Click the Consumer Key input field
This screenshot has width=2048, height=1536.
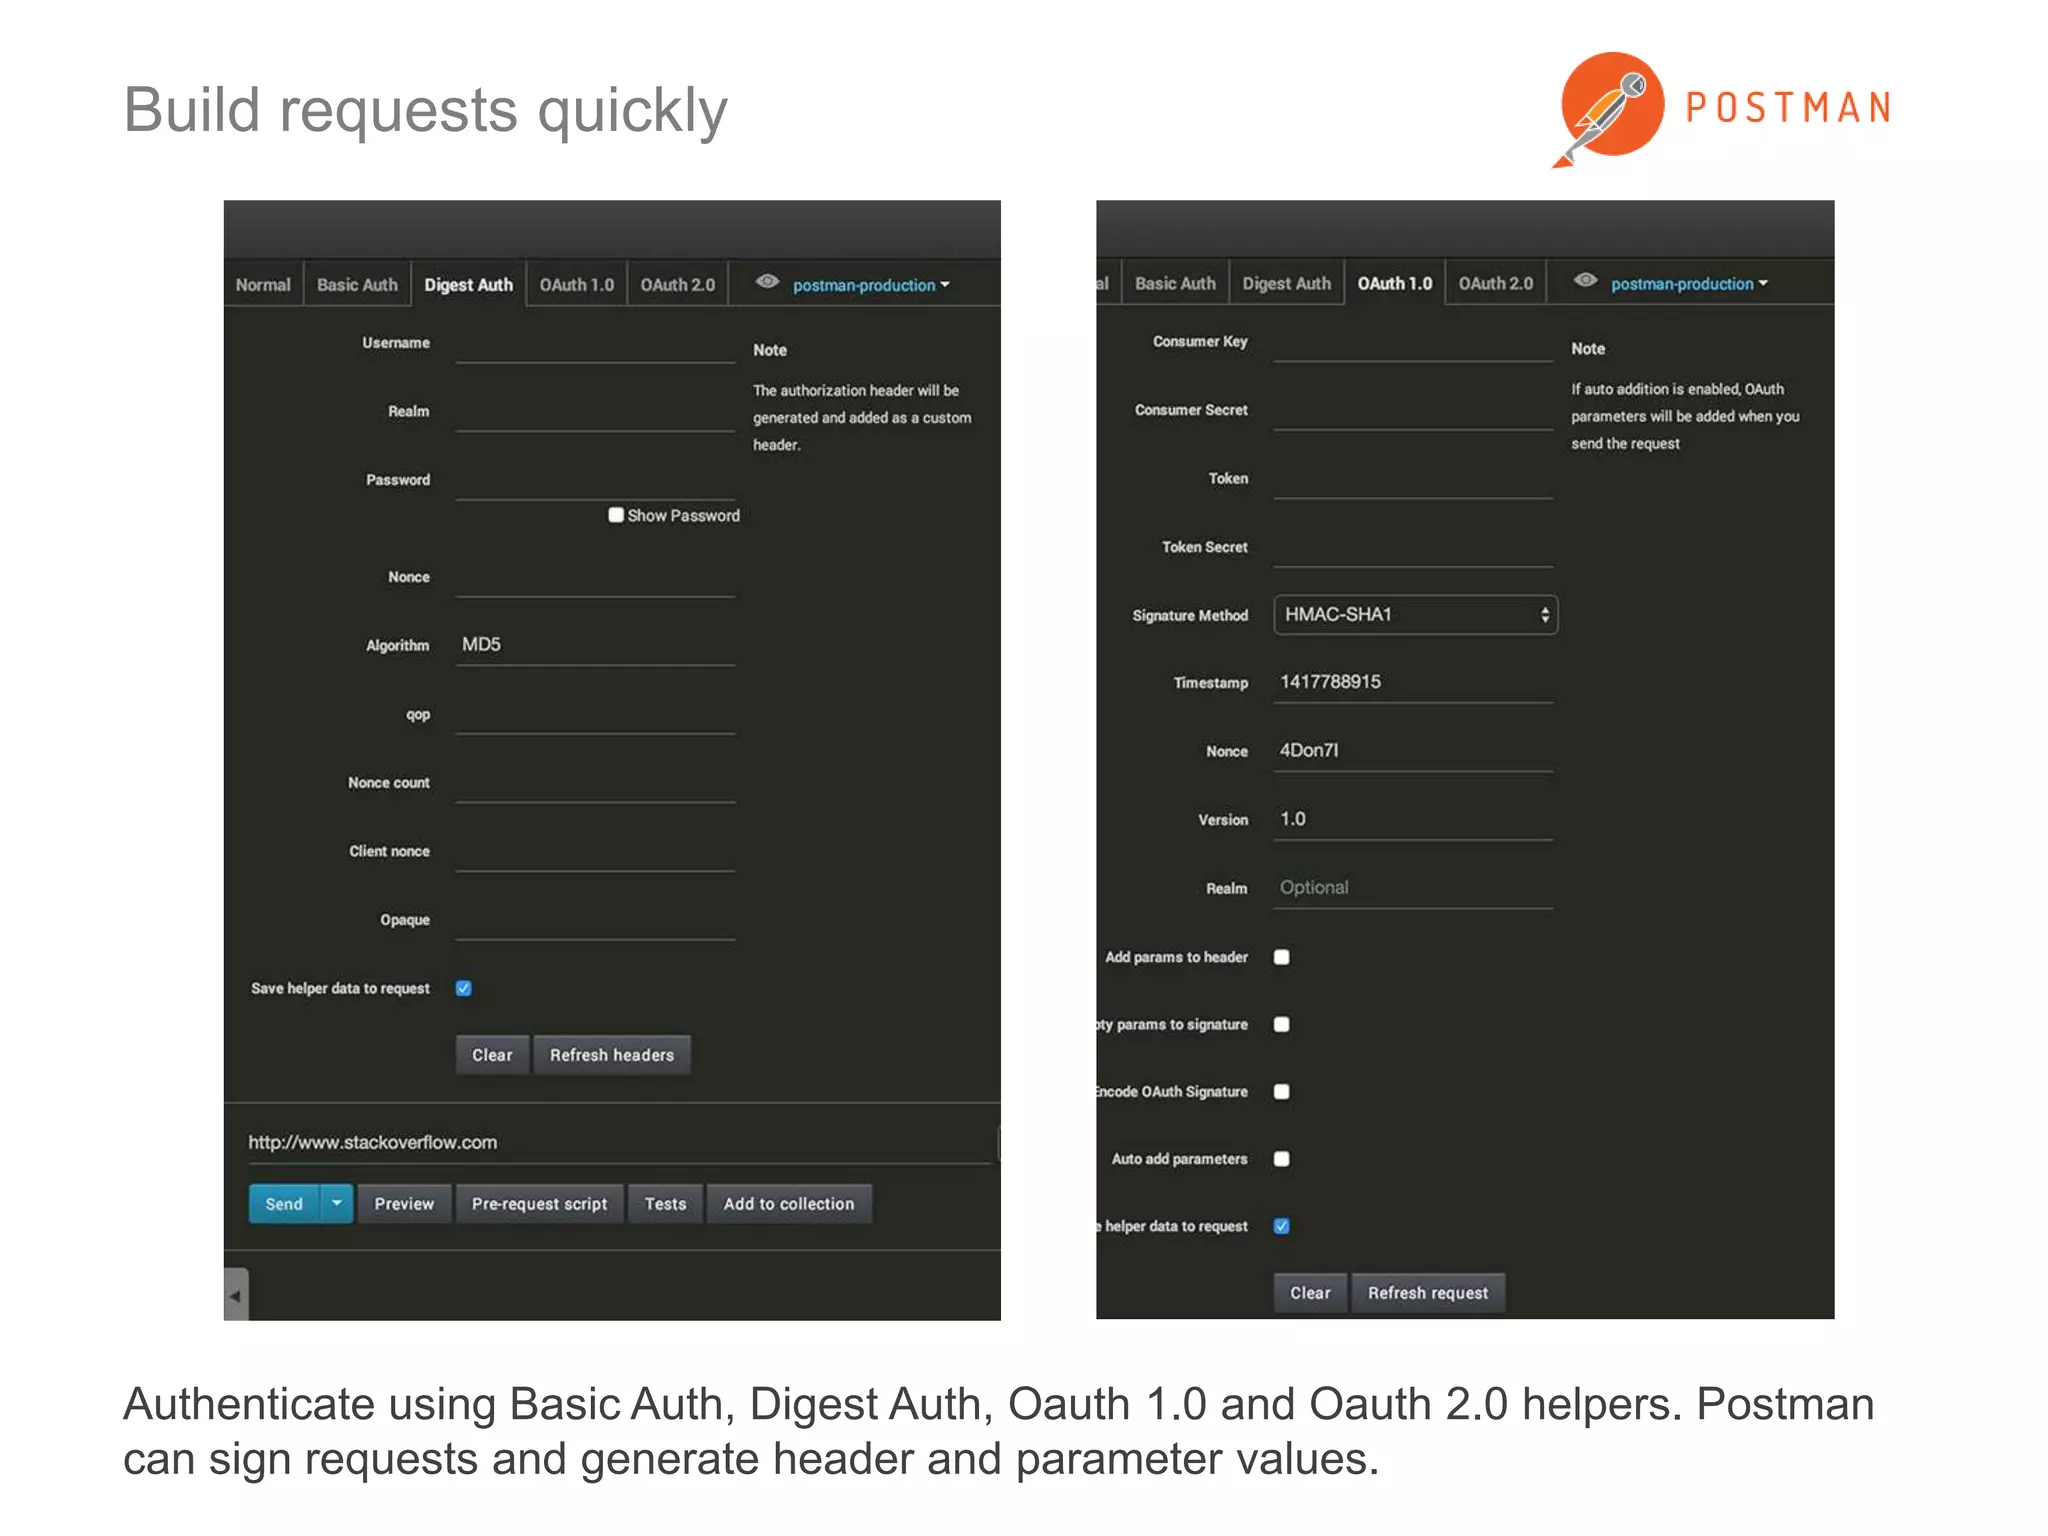1413,343
